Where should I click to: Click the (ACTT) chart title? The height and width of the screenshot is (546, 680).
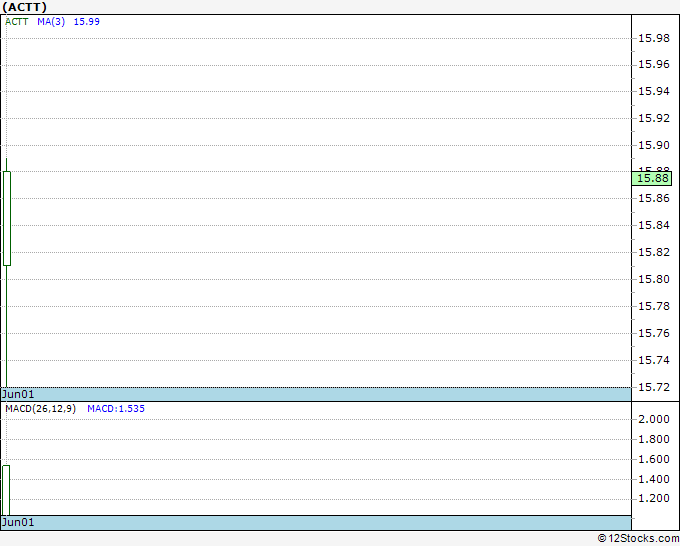pyautogui.click(x=25, y=7)
